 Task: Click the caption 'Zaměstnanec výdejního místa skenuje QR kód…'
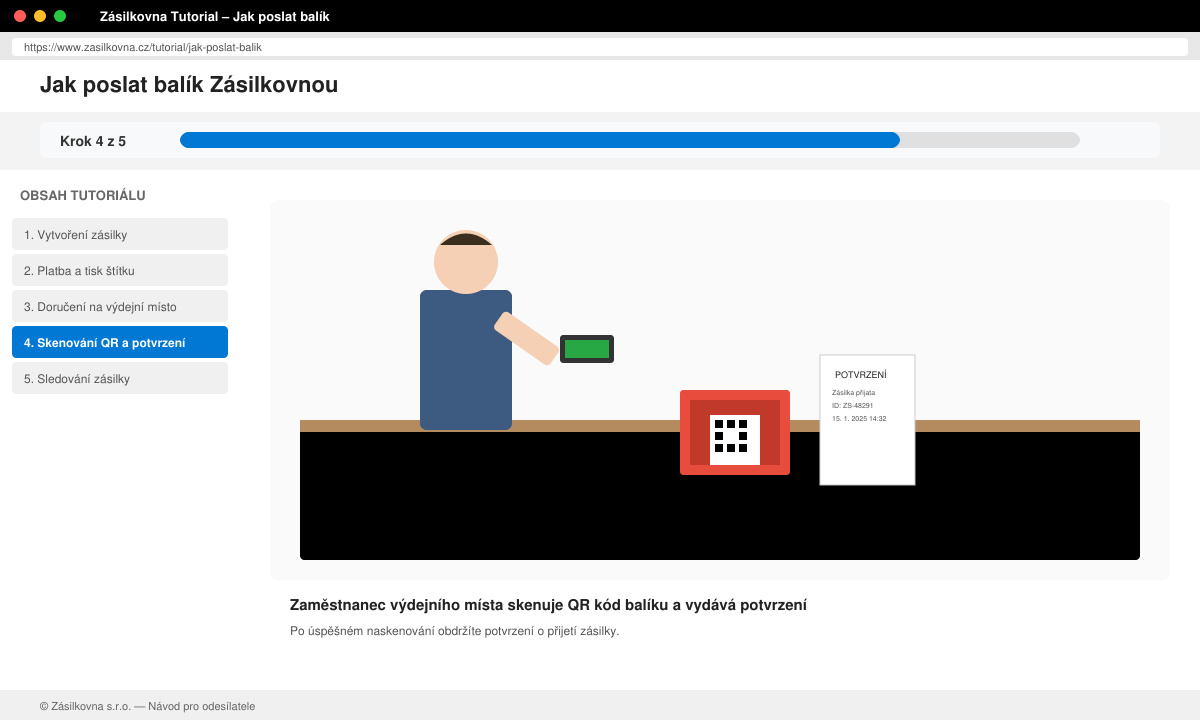pyautogui.click(x=548, y=605)
